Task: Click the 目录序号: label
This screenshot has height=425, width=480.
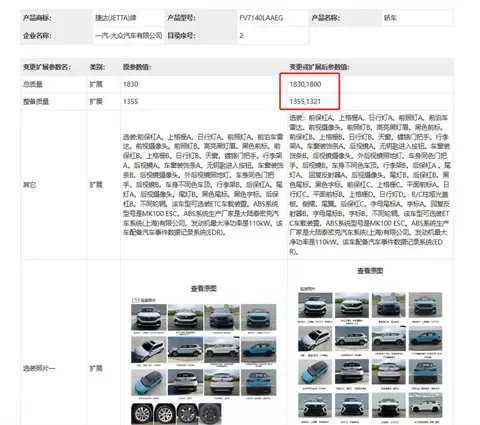Action: point(181,35)
